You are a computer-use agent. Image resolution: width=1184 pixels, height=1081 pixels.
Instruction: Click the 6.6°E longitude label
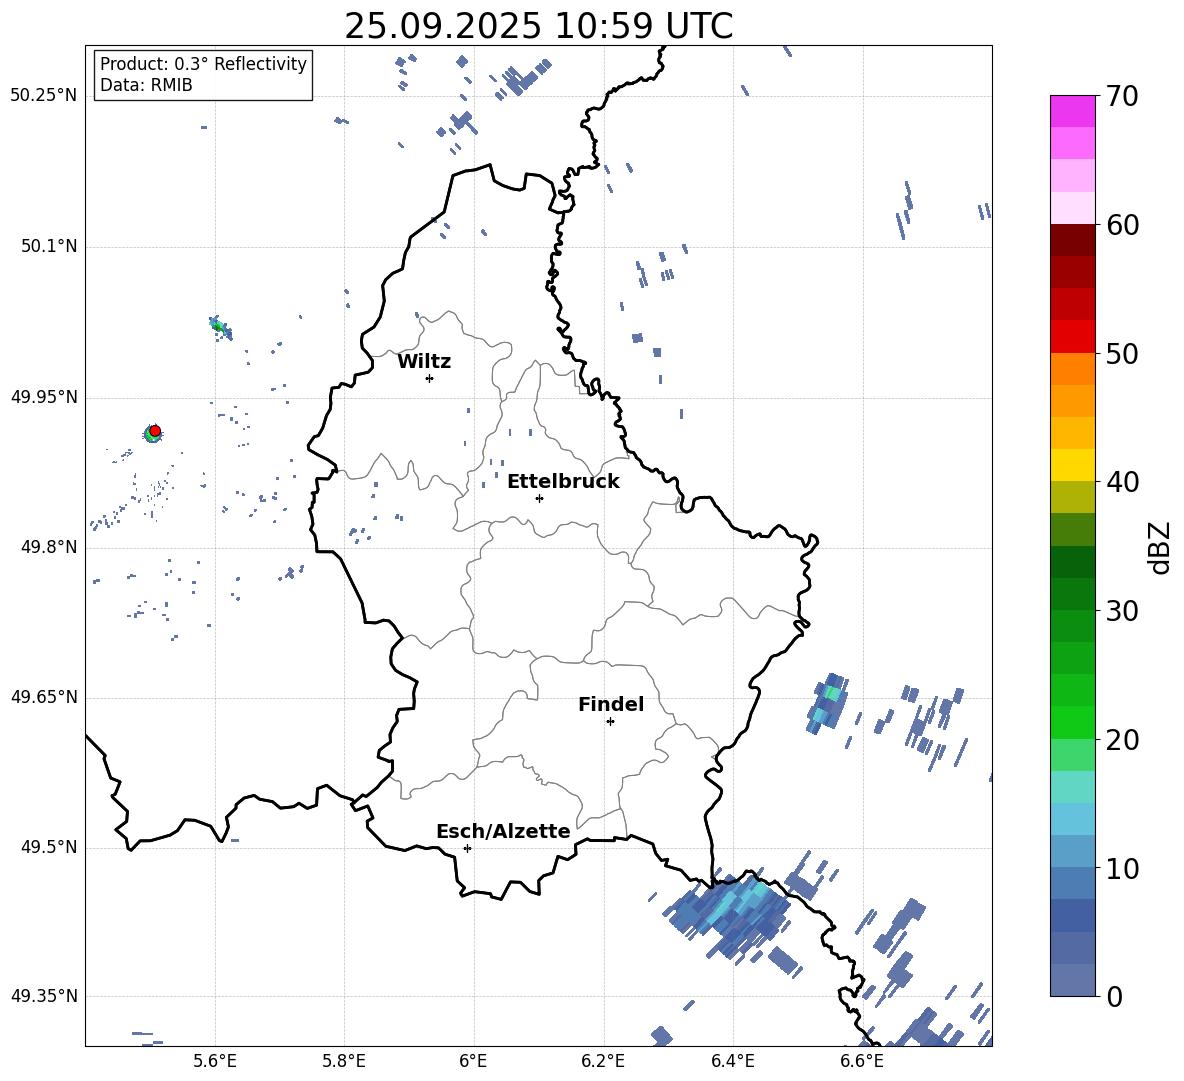coord(862,1061)
